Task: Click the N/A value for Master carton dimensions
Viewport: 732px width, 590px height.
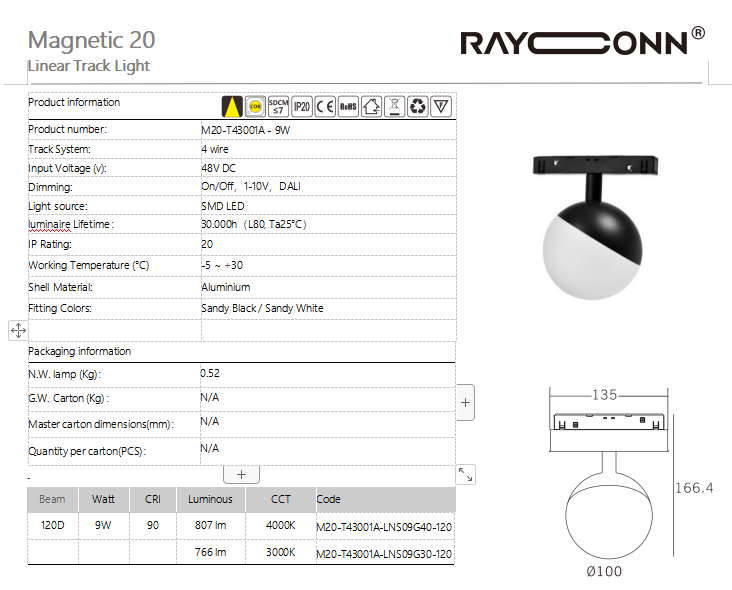Action: (210, 421)
